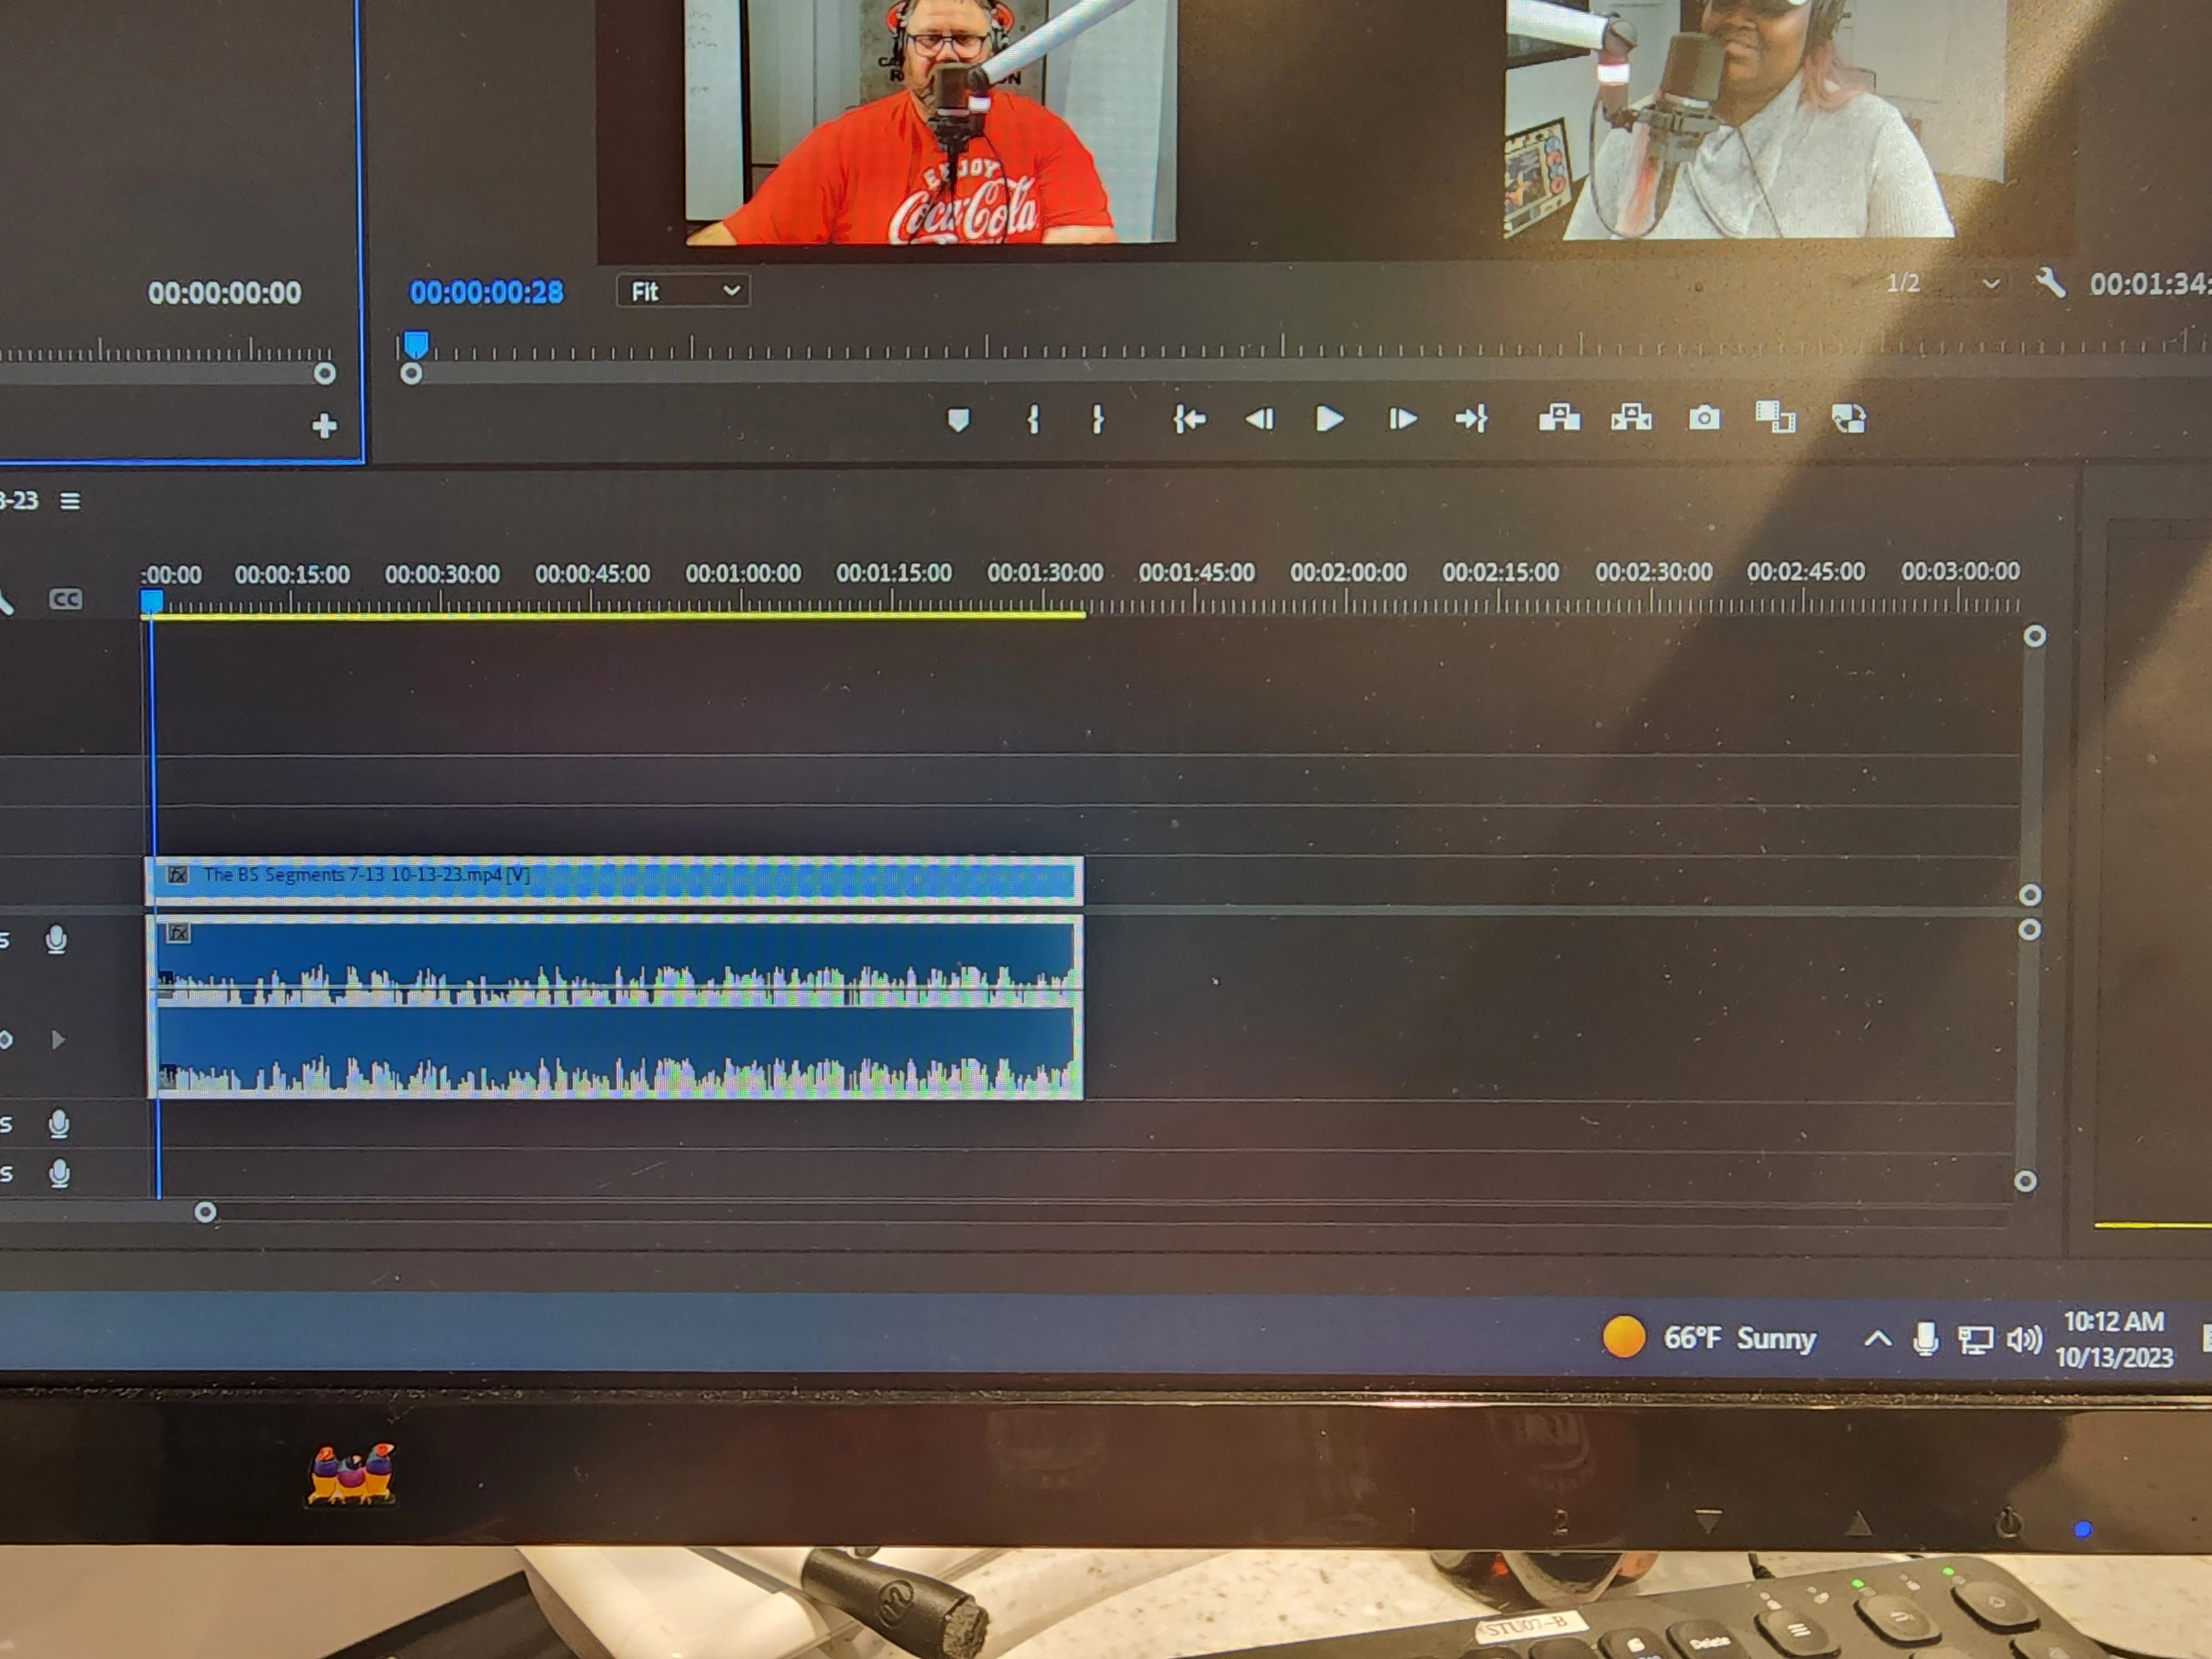Image resolution: width=2212 pixels, height=1659 pixels.
Task: Toggle voice-over record on first audio track
Action: click(57, 940)
